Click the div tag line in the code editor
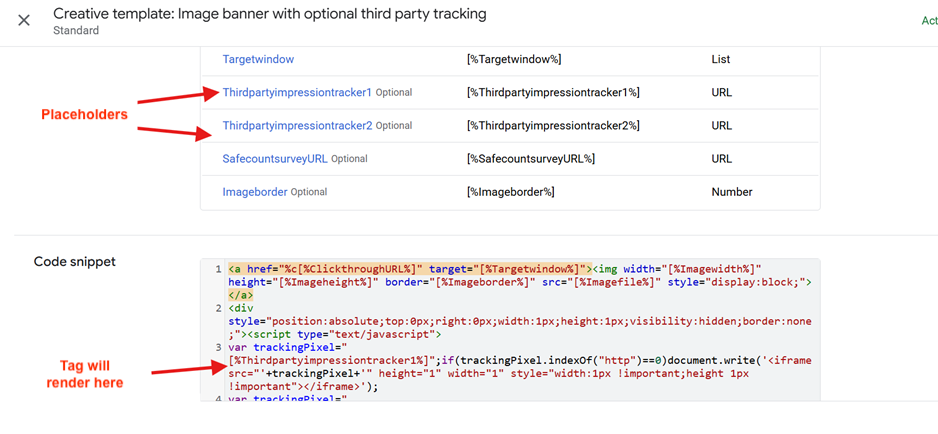938x434 pixels. coord(241,309)
